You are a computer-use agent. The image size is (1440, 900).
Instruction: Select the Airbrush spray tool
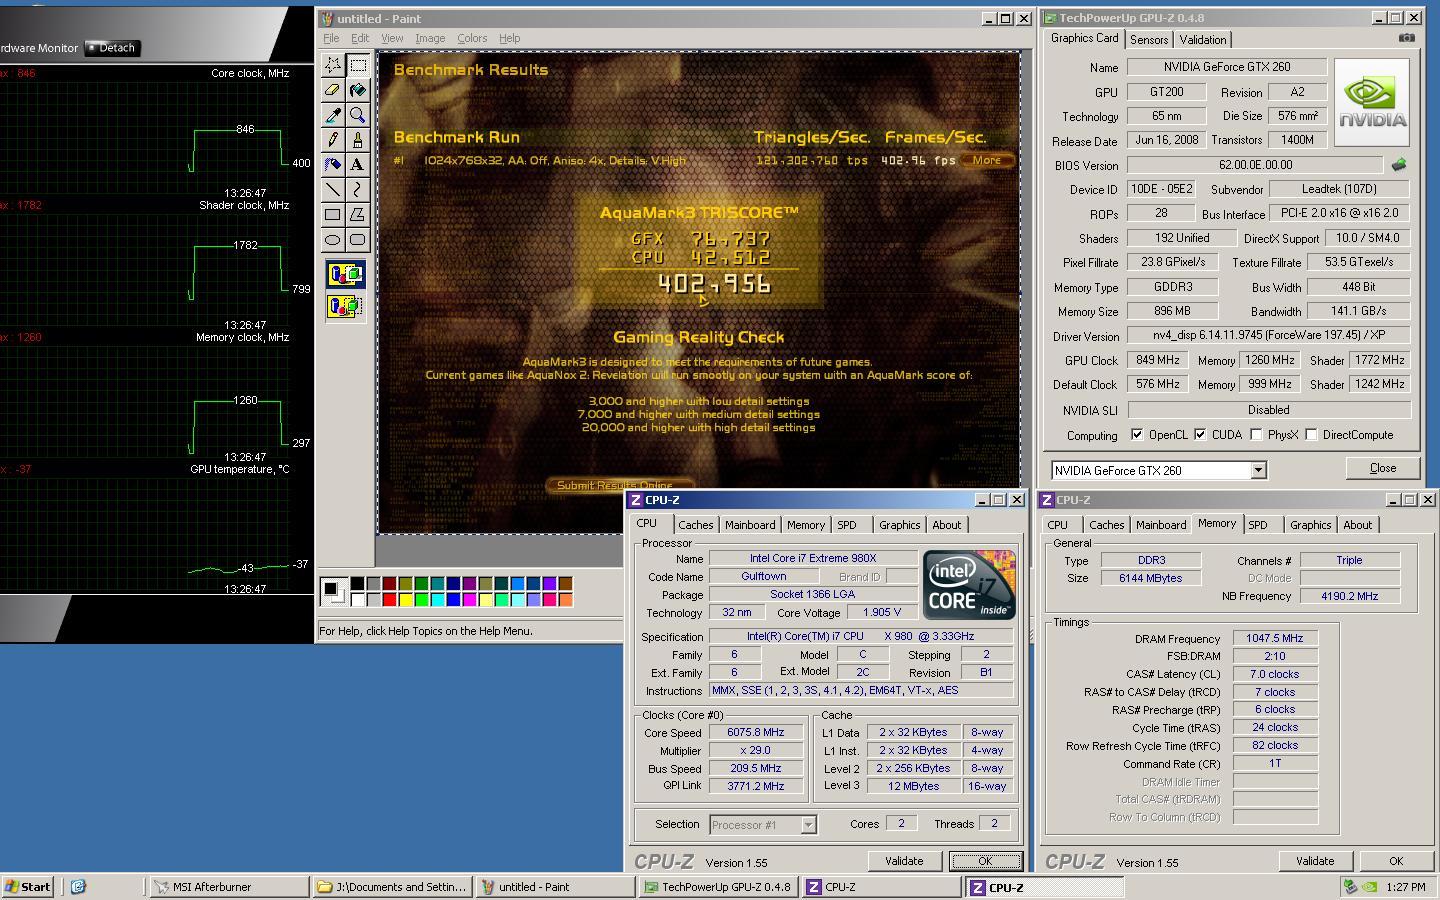[x=333, y=165]
